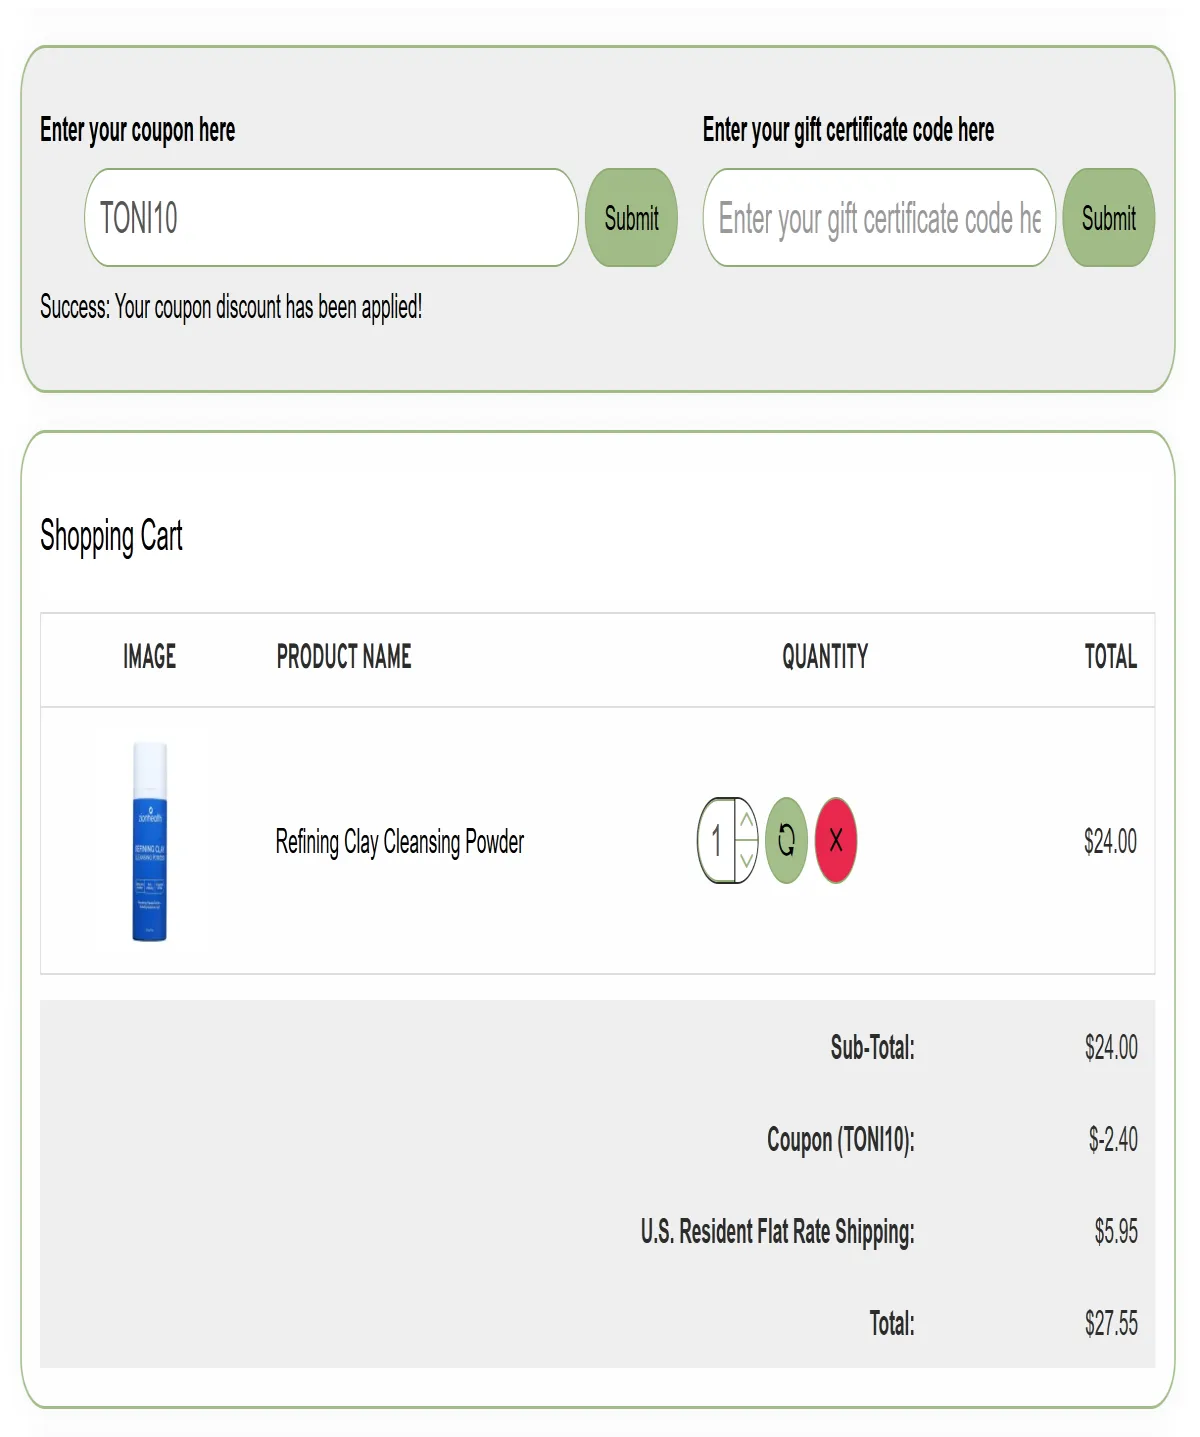Open the Refining Clay product thumbnail
The image size is (1200, 1437).
150,842
